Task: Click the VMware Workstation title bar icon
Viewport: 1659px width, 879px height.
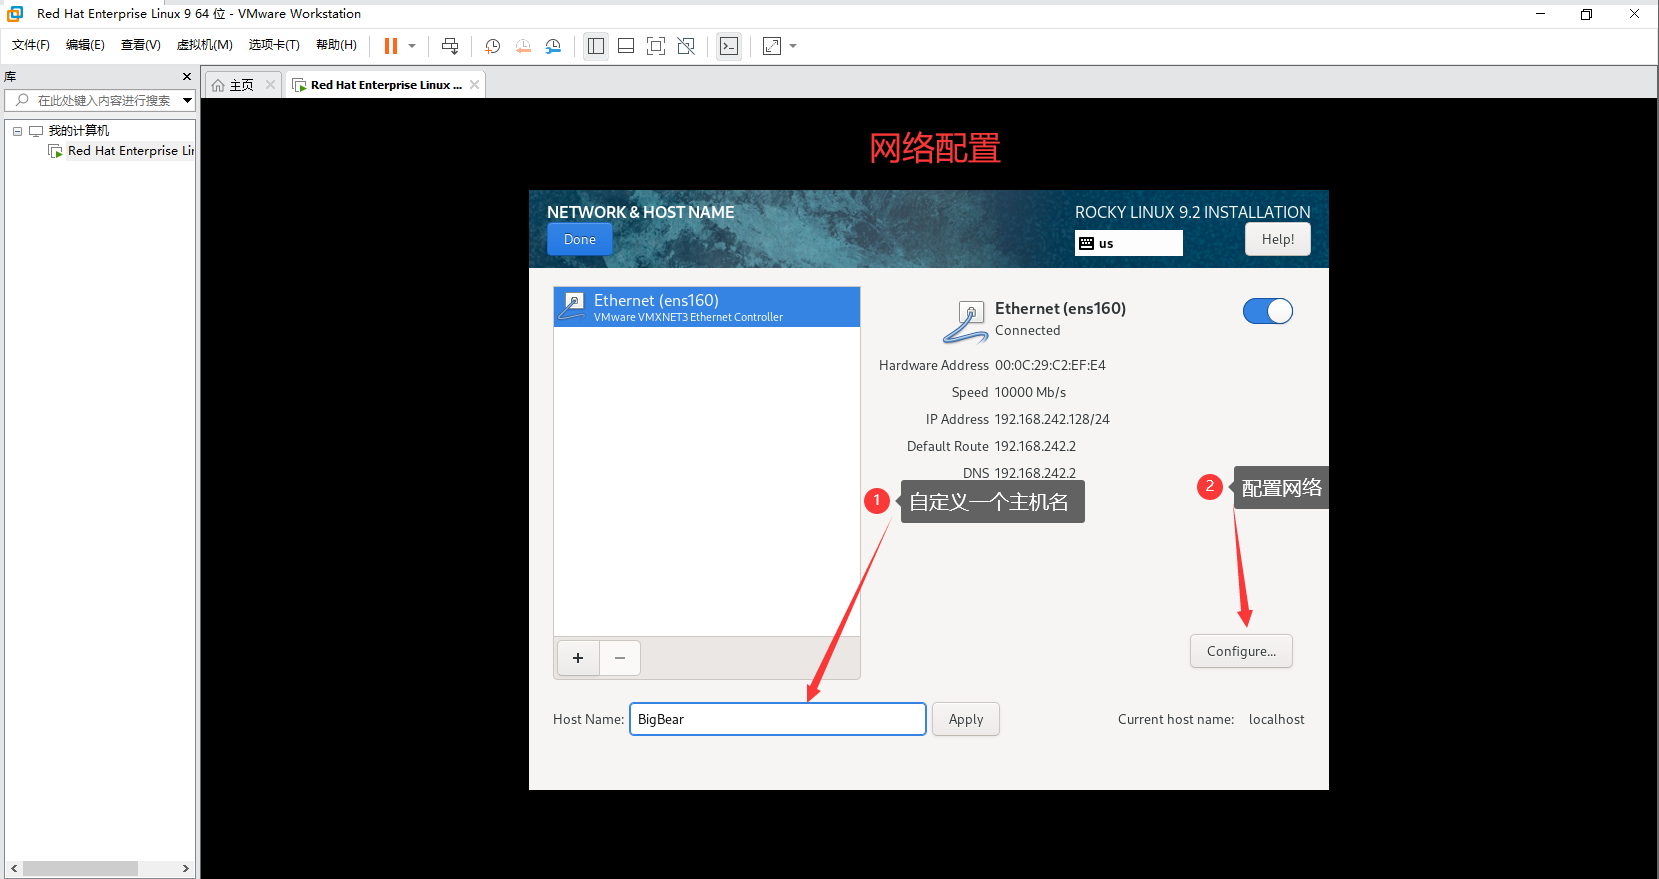Action: [15, 14]
